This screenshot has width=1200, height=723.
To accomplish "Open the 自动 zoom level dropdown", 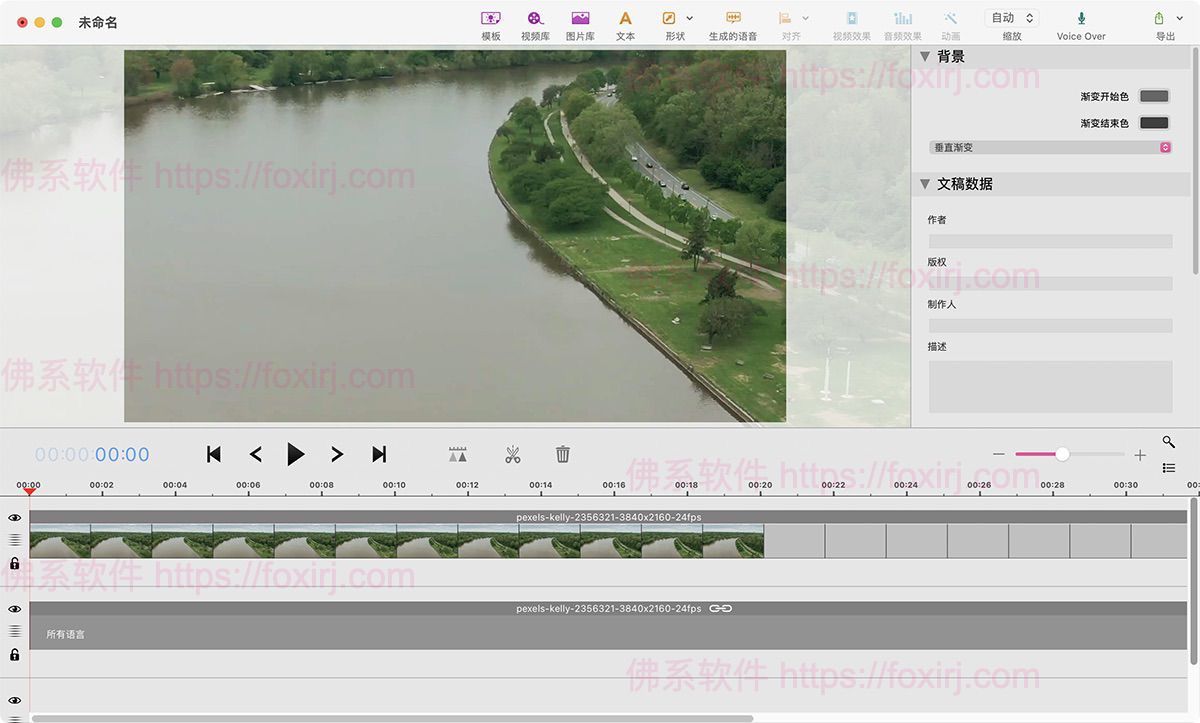I will click(x=1011, y=18).
